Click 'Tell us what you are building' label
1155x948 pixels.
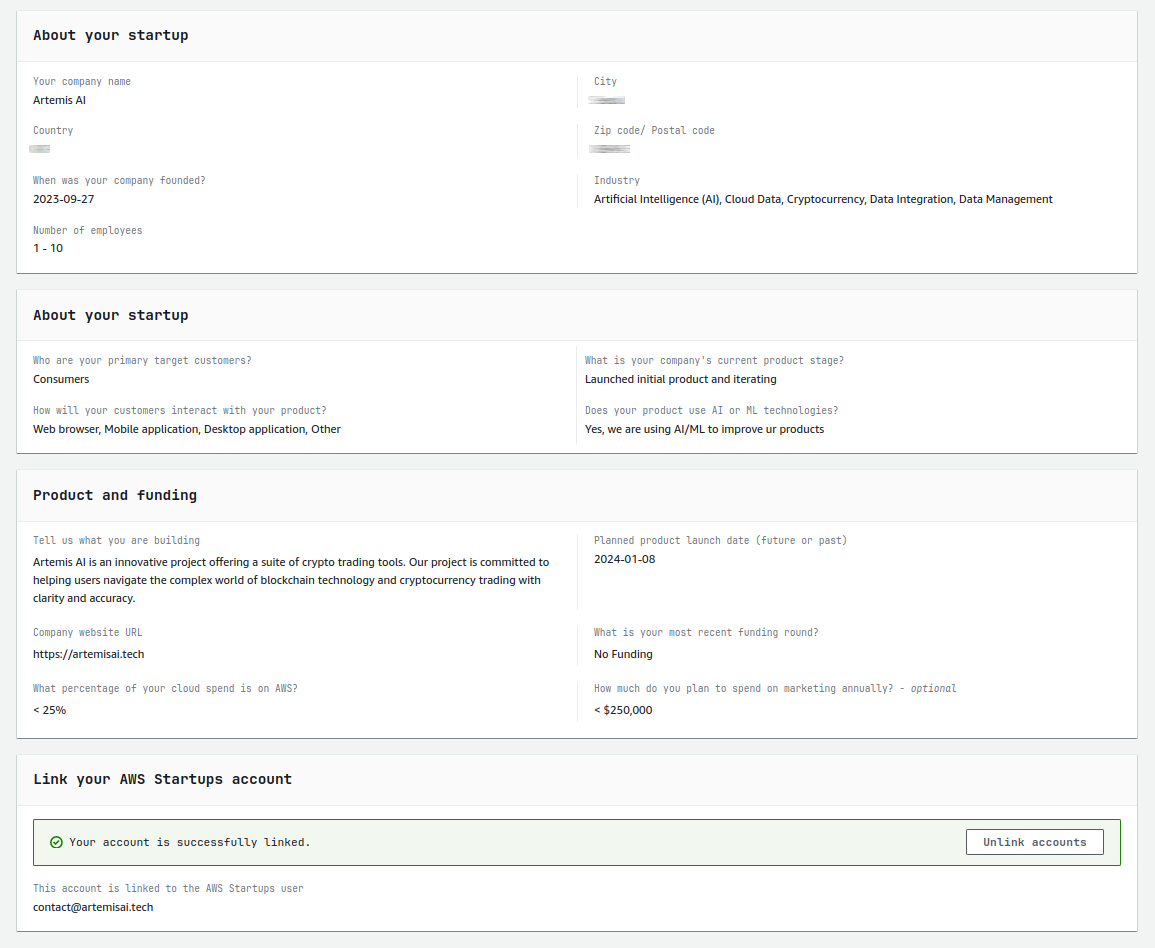[116, 541]
